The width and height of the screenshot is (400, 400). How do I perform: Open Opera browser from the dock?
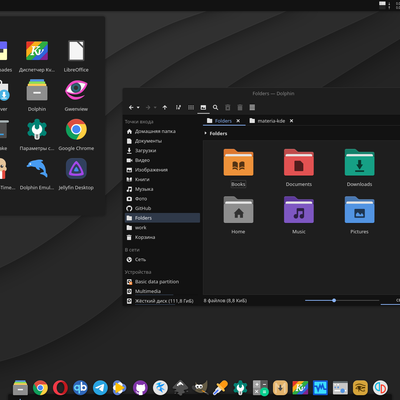click(60, 388)
